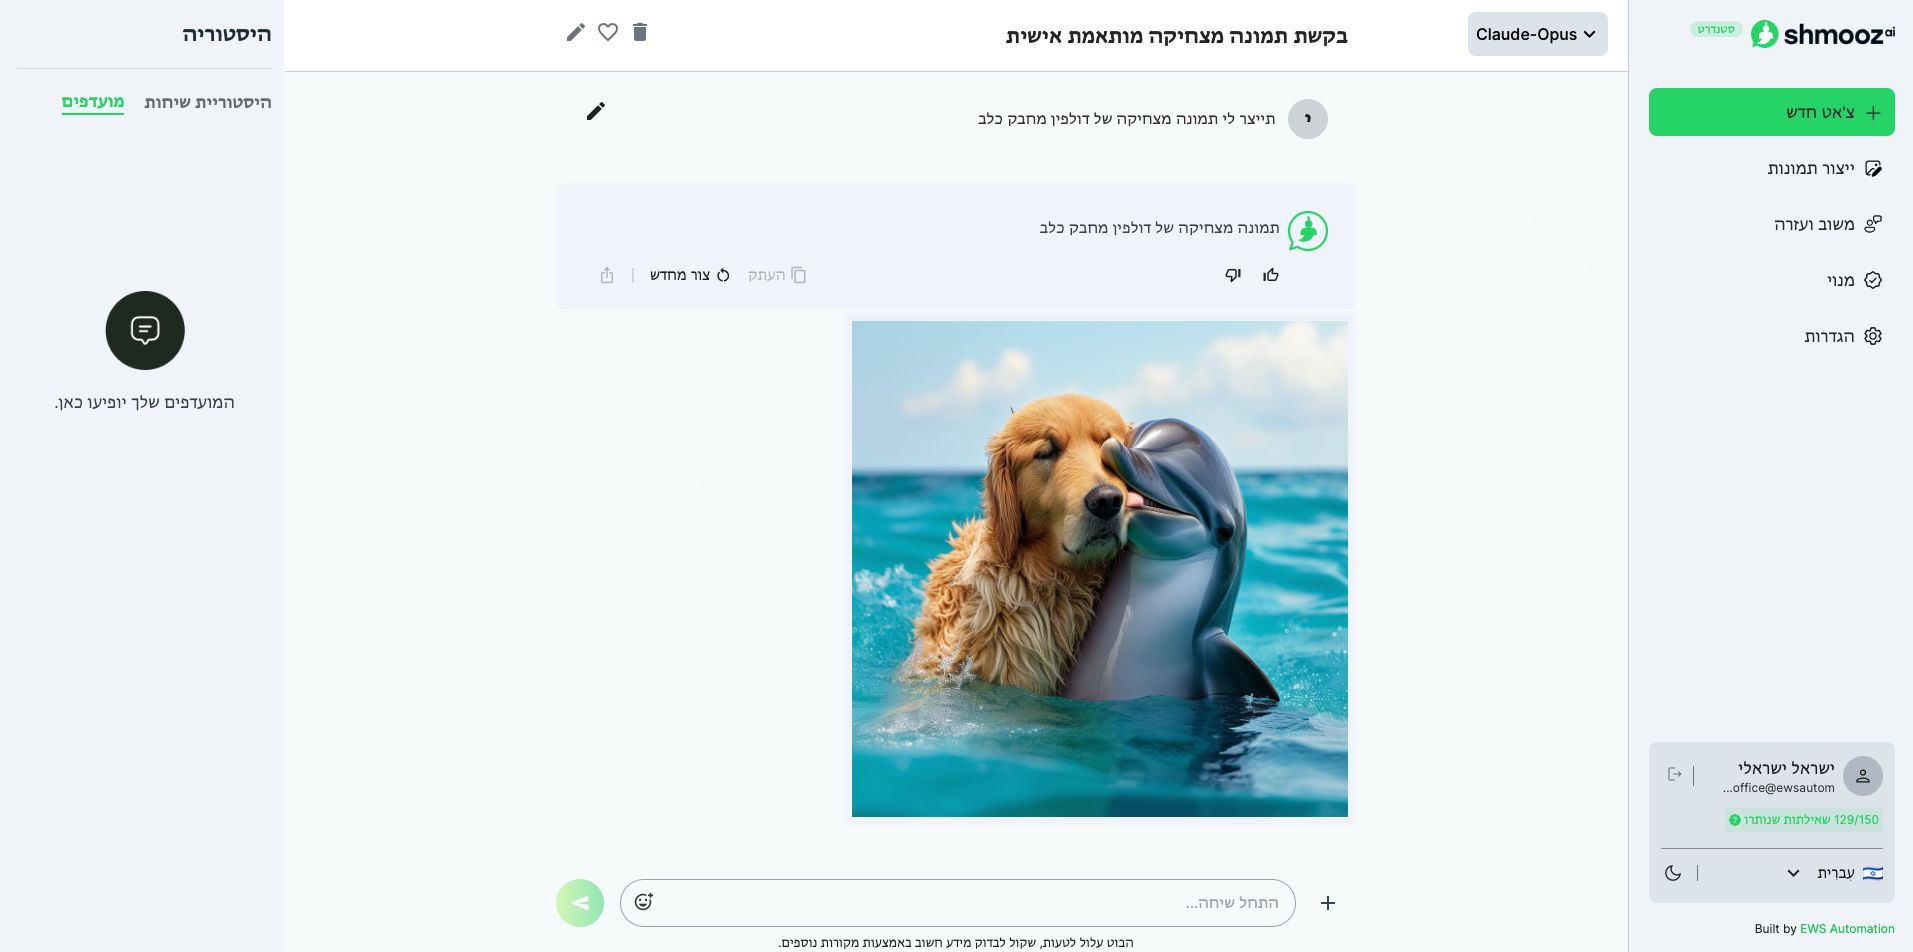Screen dimensions: 1913x952
Task: Click the plus icon to add attachment
Action: pos(1328,903)
